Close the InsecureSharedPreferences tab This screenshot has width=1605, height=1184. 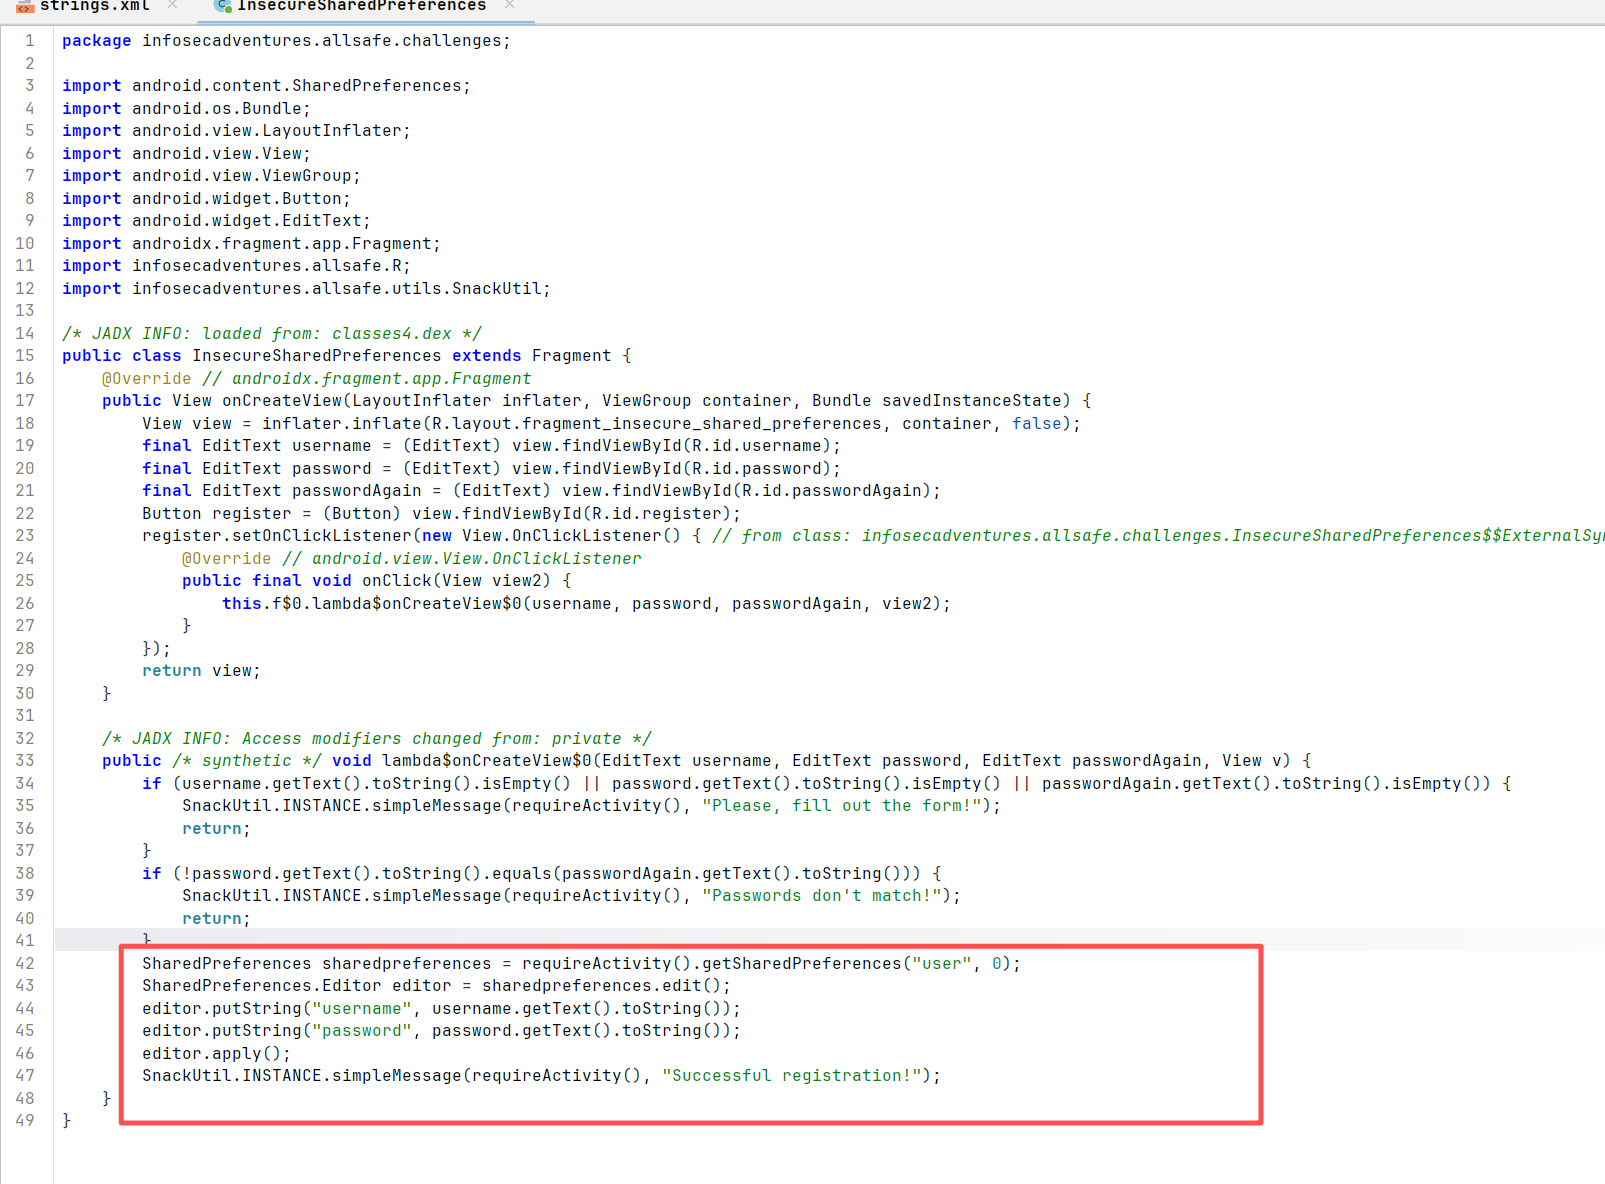[510, 5]
